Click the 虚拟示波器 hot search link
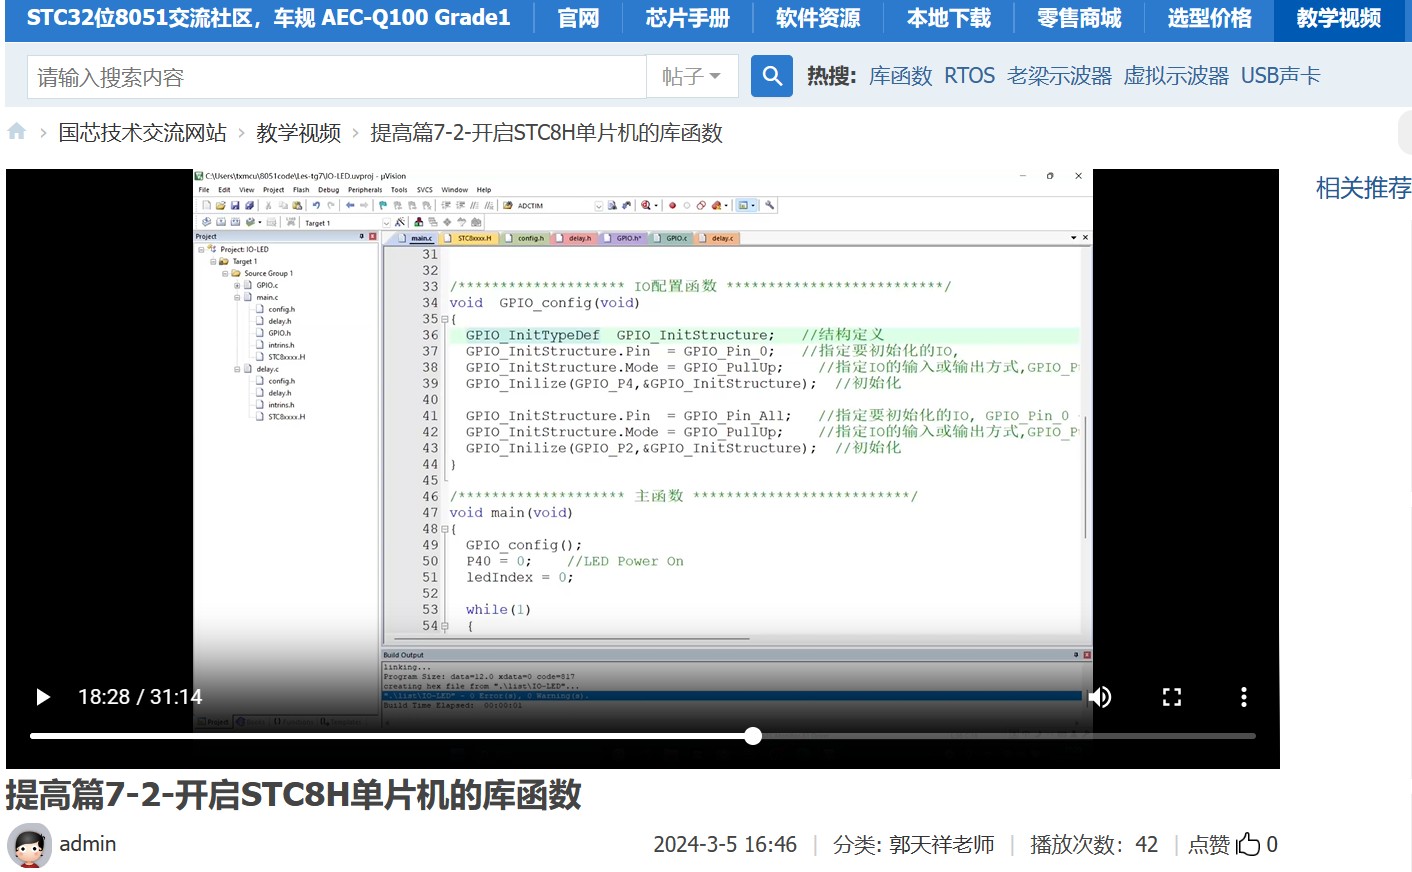The height and width of the screenshot is (872, 1412). click(1177, 76)
